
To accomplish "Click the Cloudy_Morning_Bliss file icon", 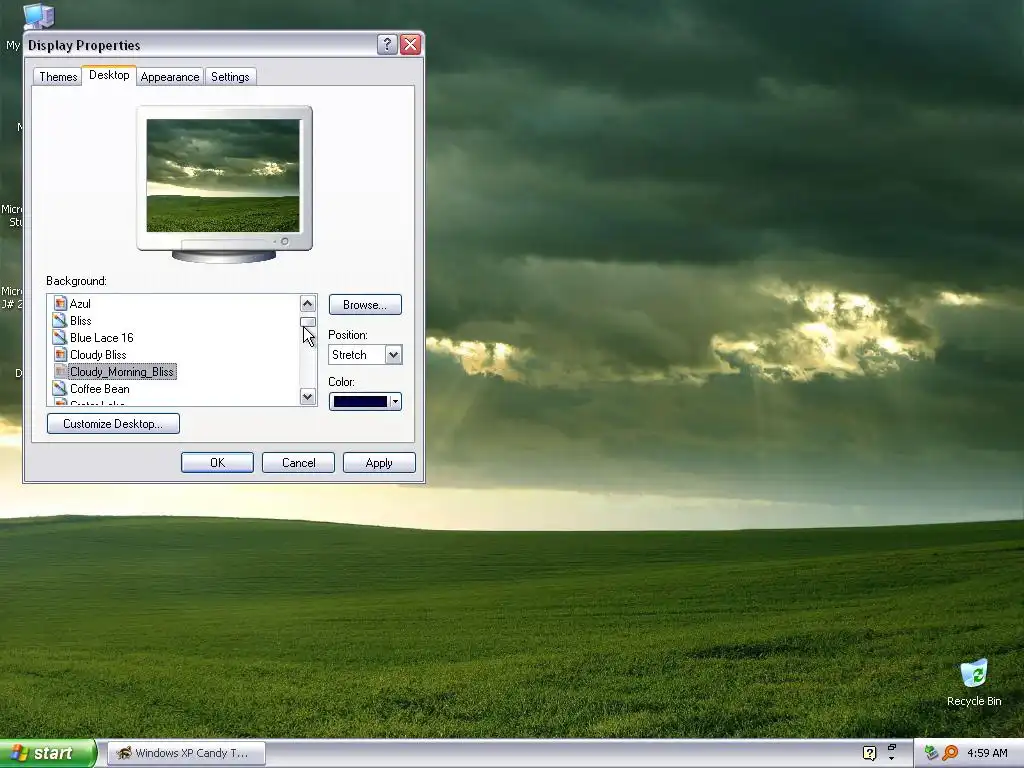I will (x=60, y=371).
